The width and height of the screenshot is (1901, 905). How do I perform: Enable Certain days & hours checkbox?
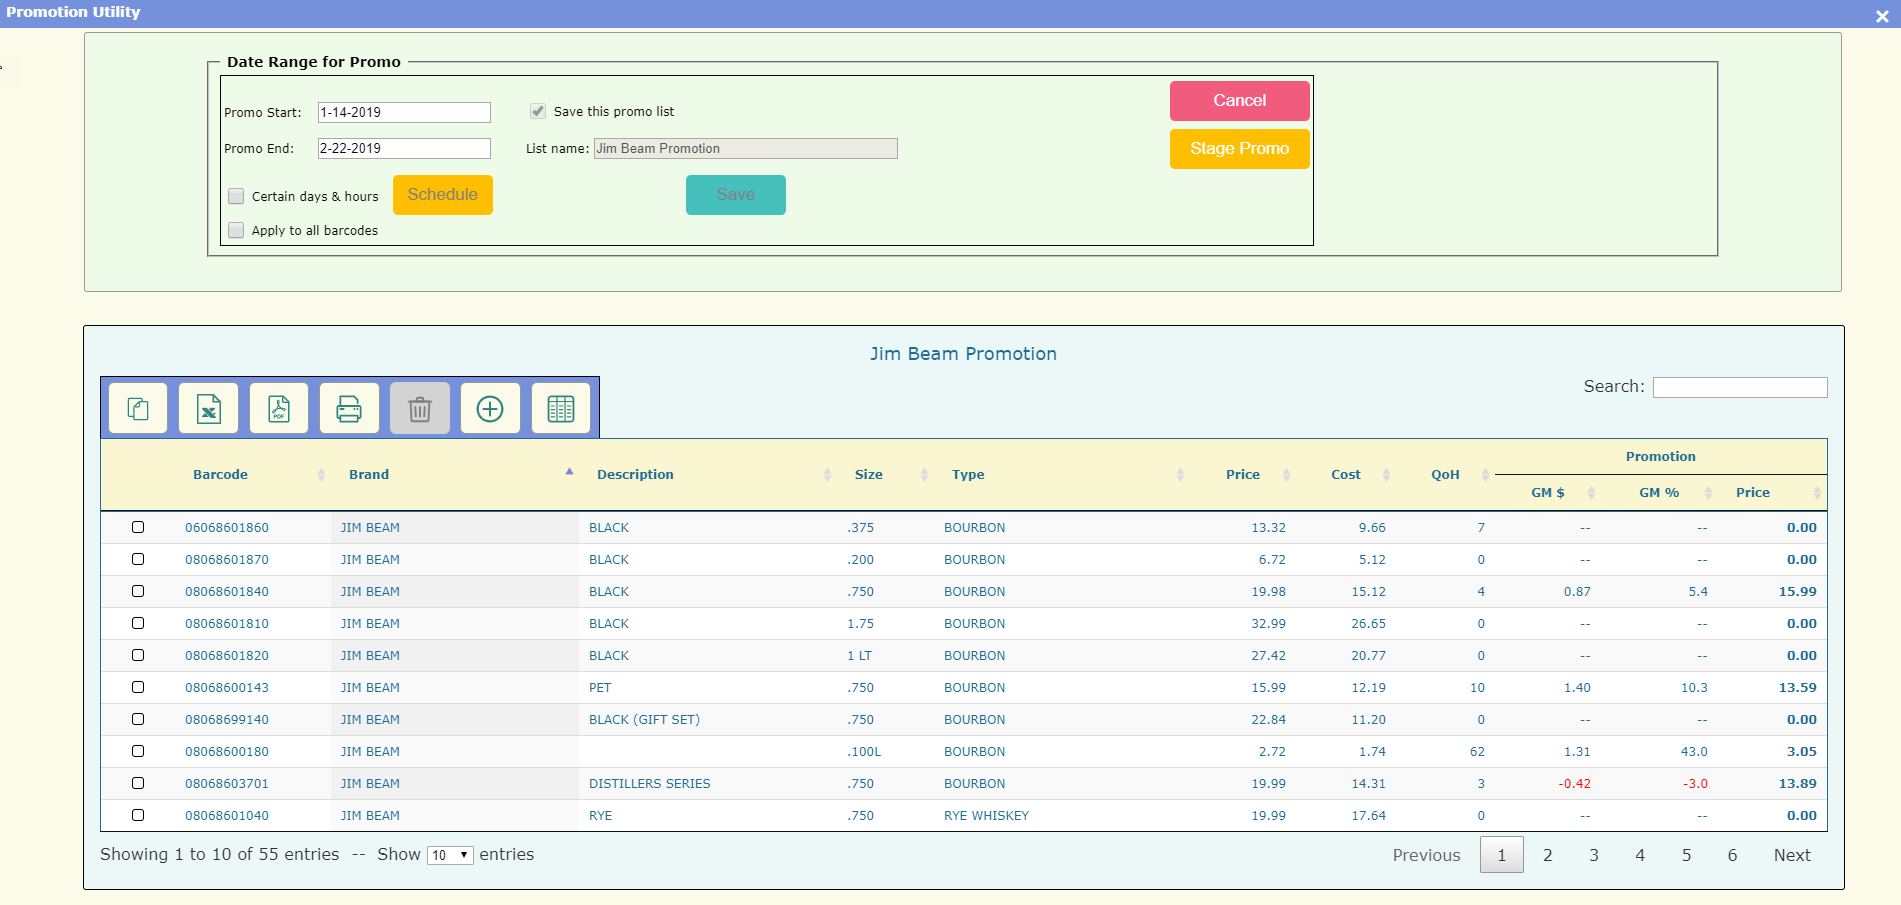point(236,196)
